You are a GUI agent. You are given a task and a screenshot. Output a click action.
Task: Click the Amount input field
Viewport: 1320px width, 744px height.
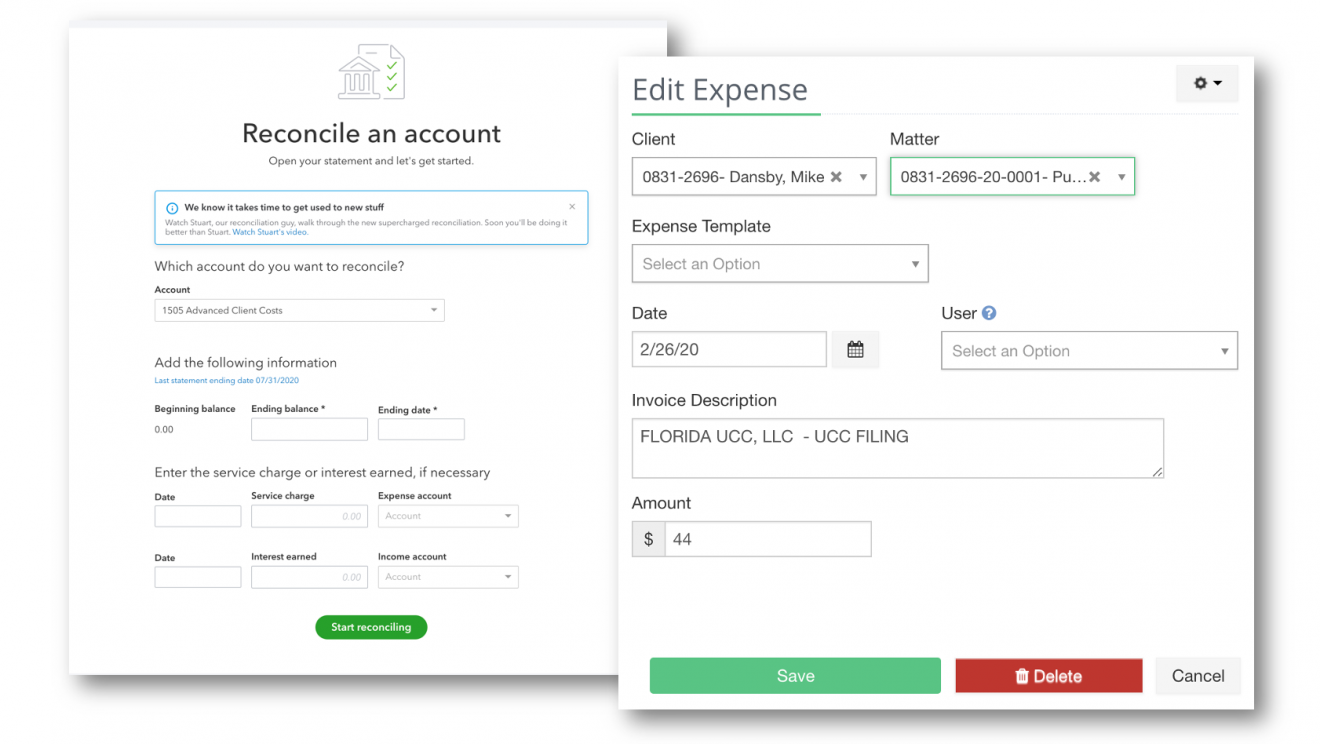[767, 539]
